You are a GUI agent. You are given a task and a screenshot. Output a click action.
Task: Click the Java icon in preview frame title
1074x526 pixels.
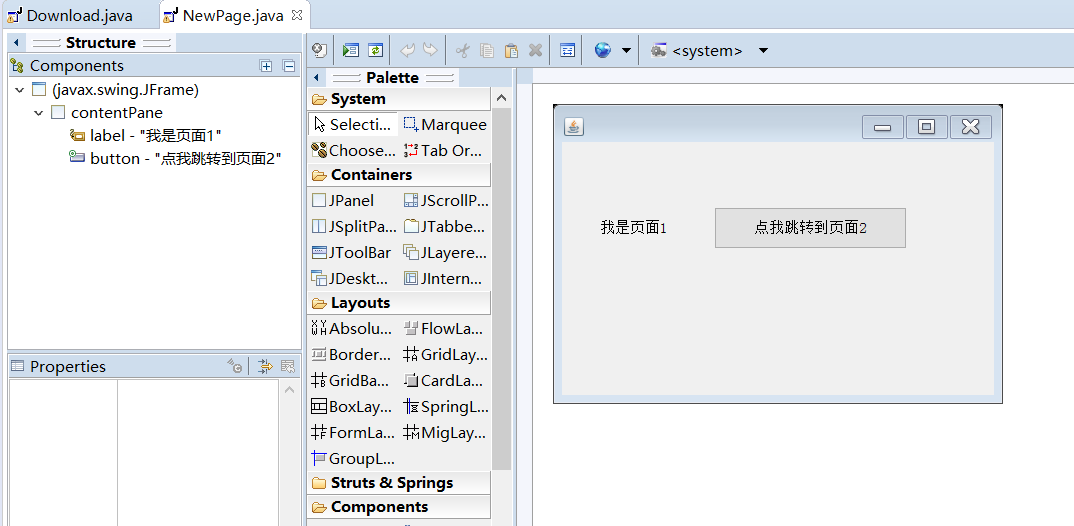[x=574, y=127]
